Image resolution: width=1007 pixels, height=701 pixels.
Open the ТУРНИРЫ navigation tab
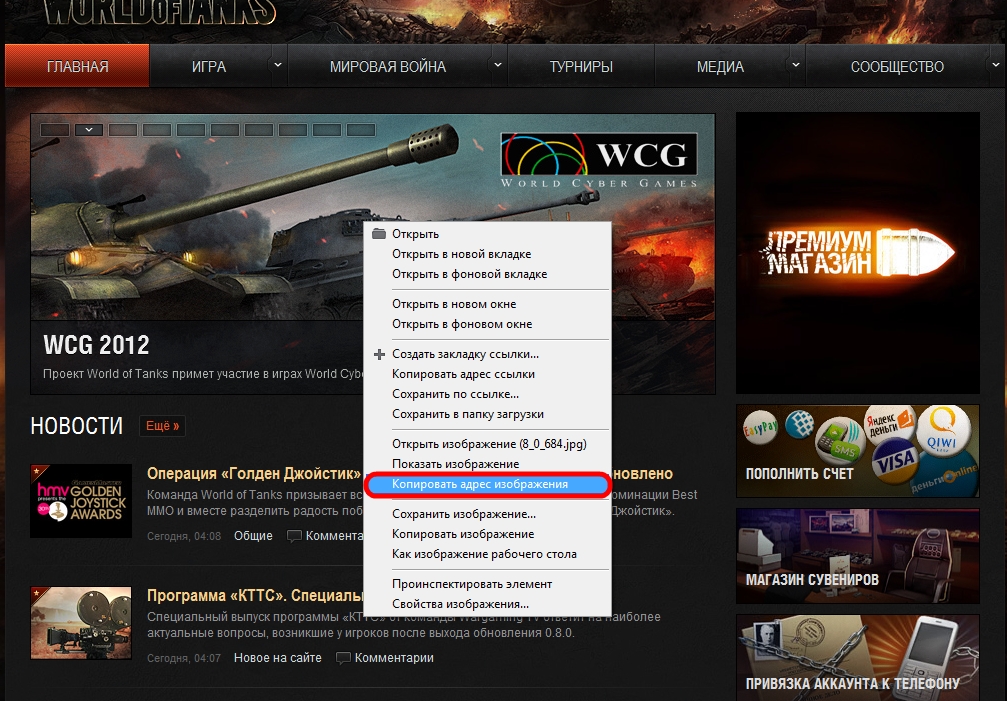pyautogui.click(x=581, y=66)
